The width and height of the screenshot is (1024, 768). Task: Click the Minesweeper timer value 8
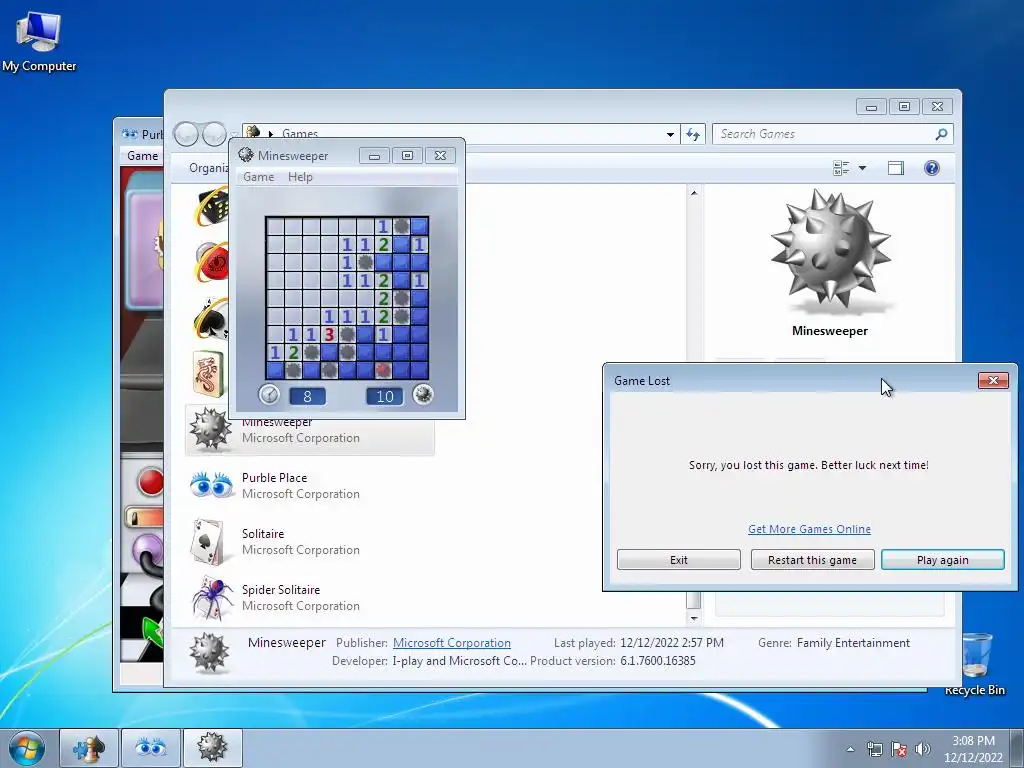[x=307, y=396]
